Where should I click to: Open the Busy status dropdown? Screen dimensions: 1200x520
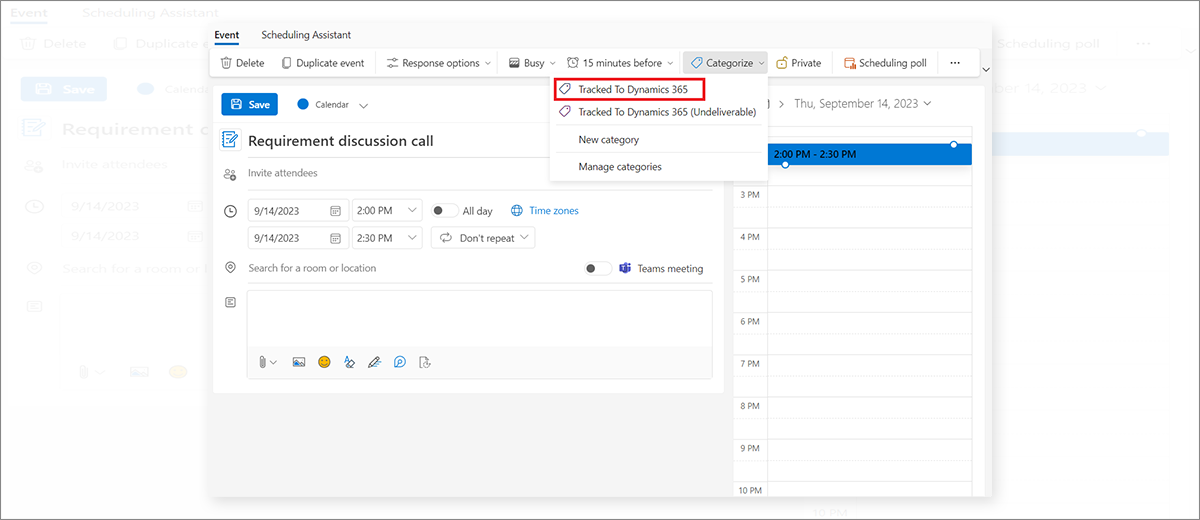click(x=531, y=63)
